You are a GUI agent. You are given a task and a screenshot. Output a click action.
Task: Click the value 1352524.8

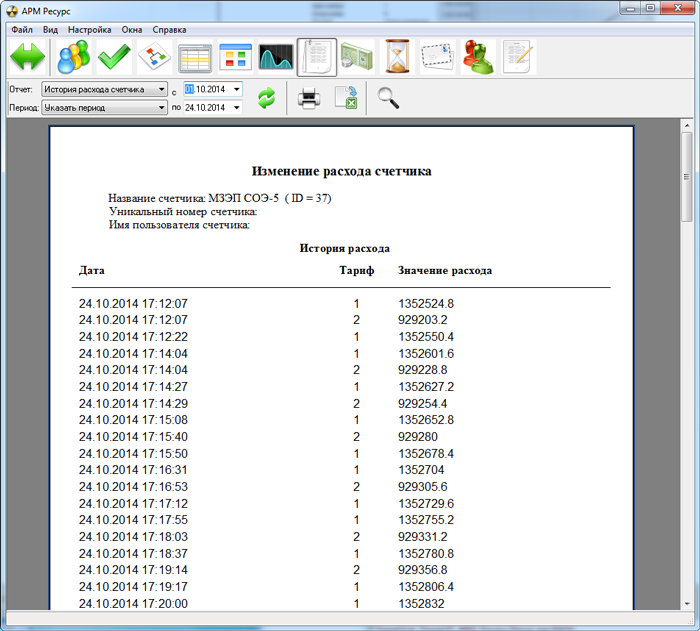click(426, 304)
